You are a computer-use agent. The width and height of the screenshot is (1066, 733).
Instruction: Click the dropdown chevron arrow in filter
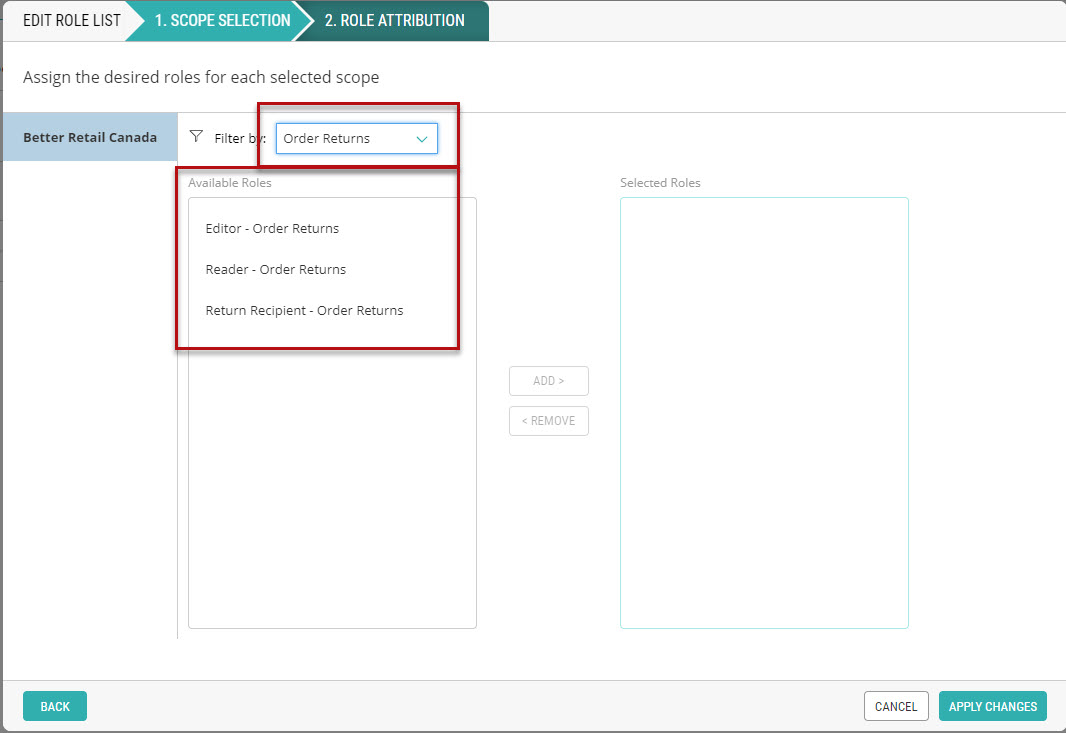[x=422, y=139]
